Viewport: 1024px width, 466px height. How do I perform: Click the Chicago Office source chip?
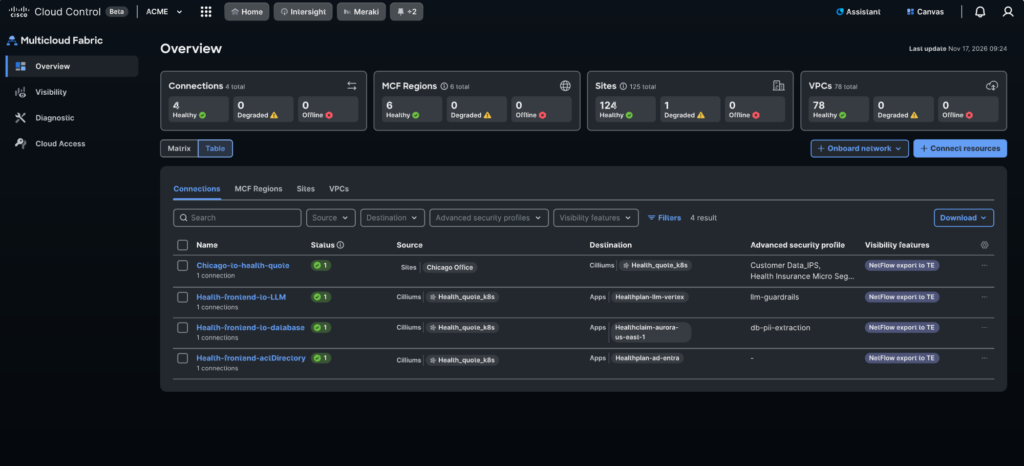tap(449, 268)
